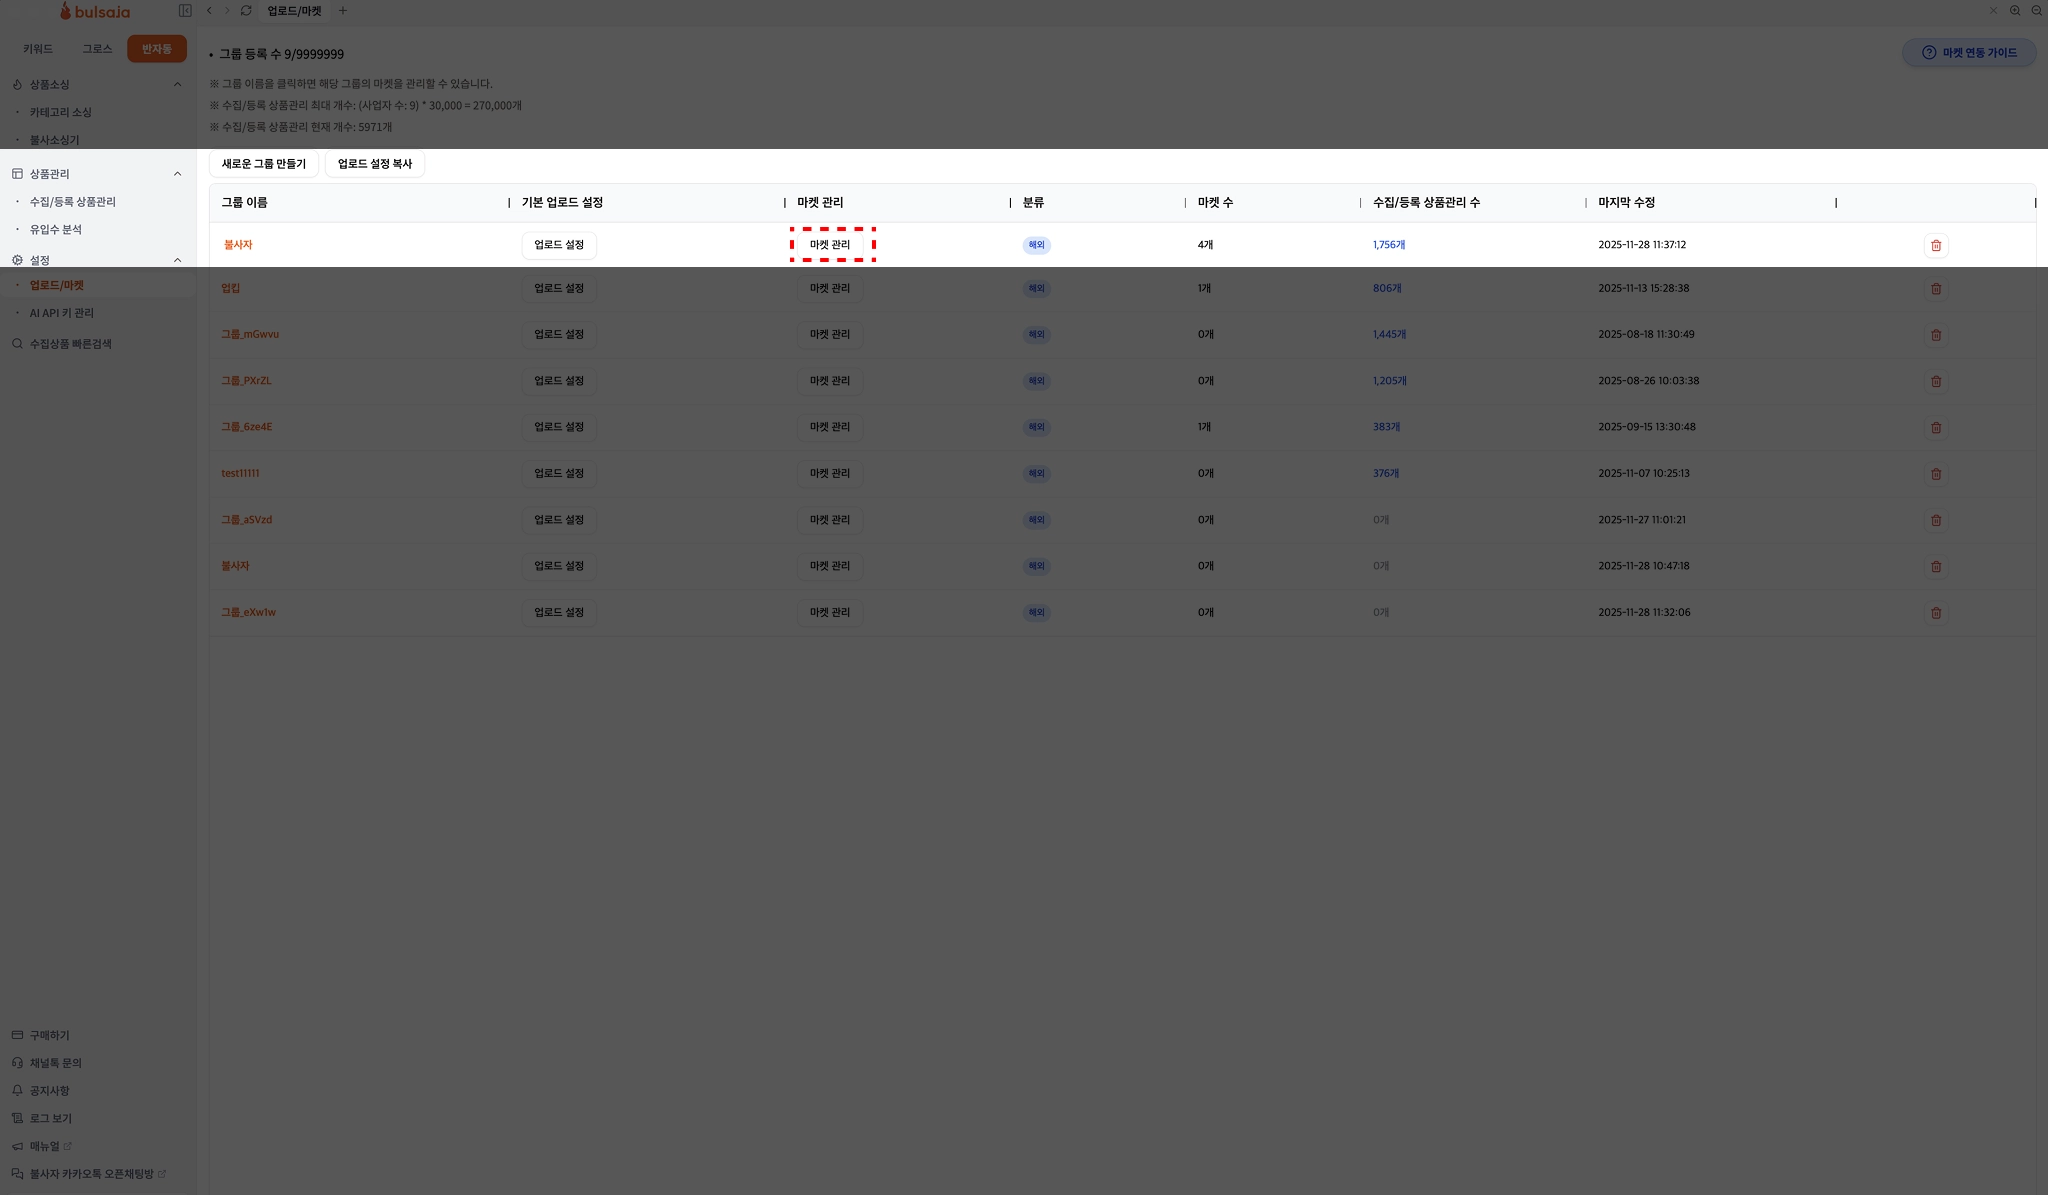2048x1195 pixels.
Task: Click the zoom out magnifier icon
Action: pyautogui.click(x=2036, y=11)
